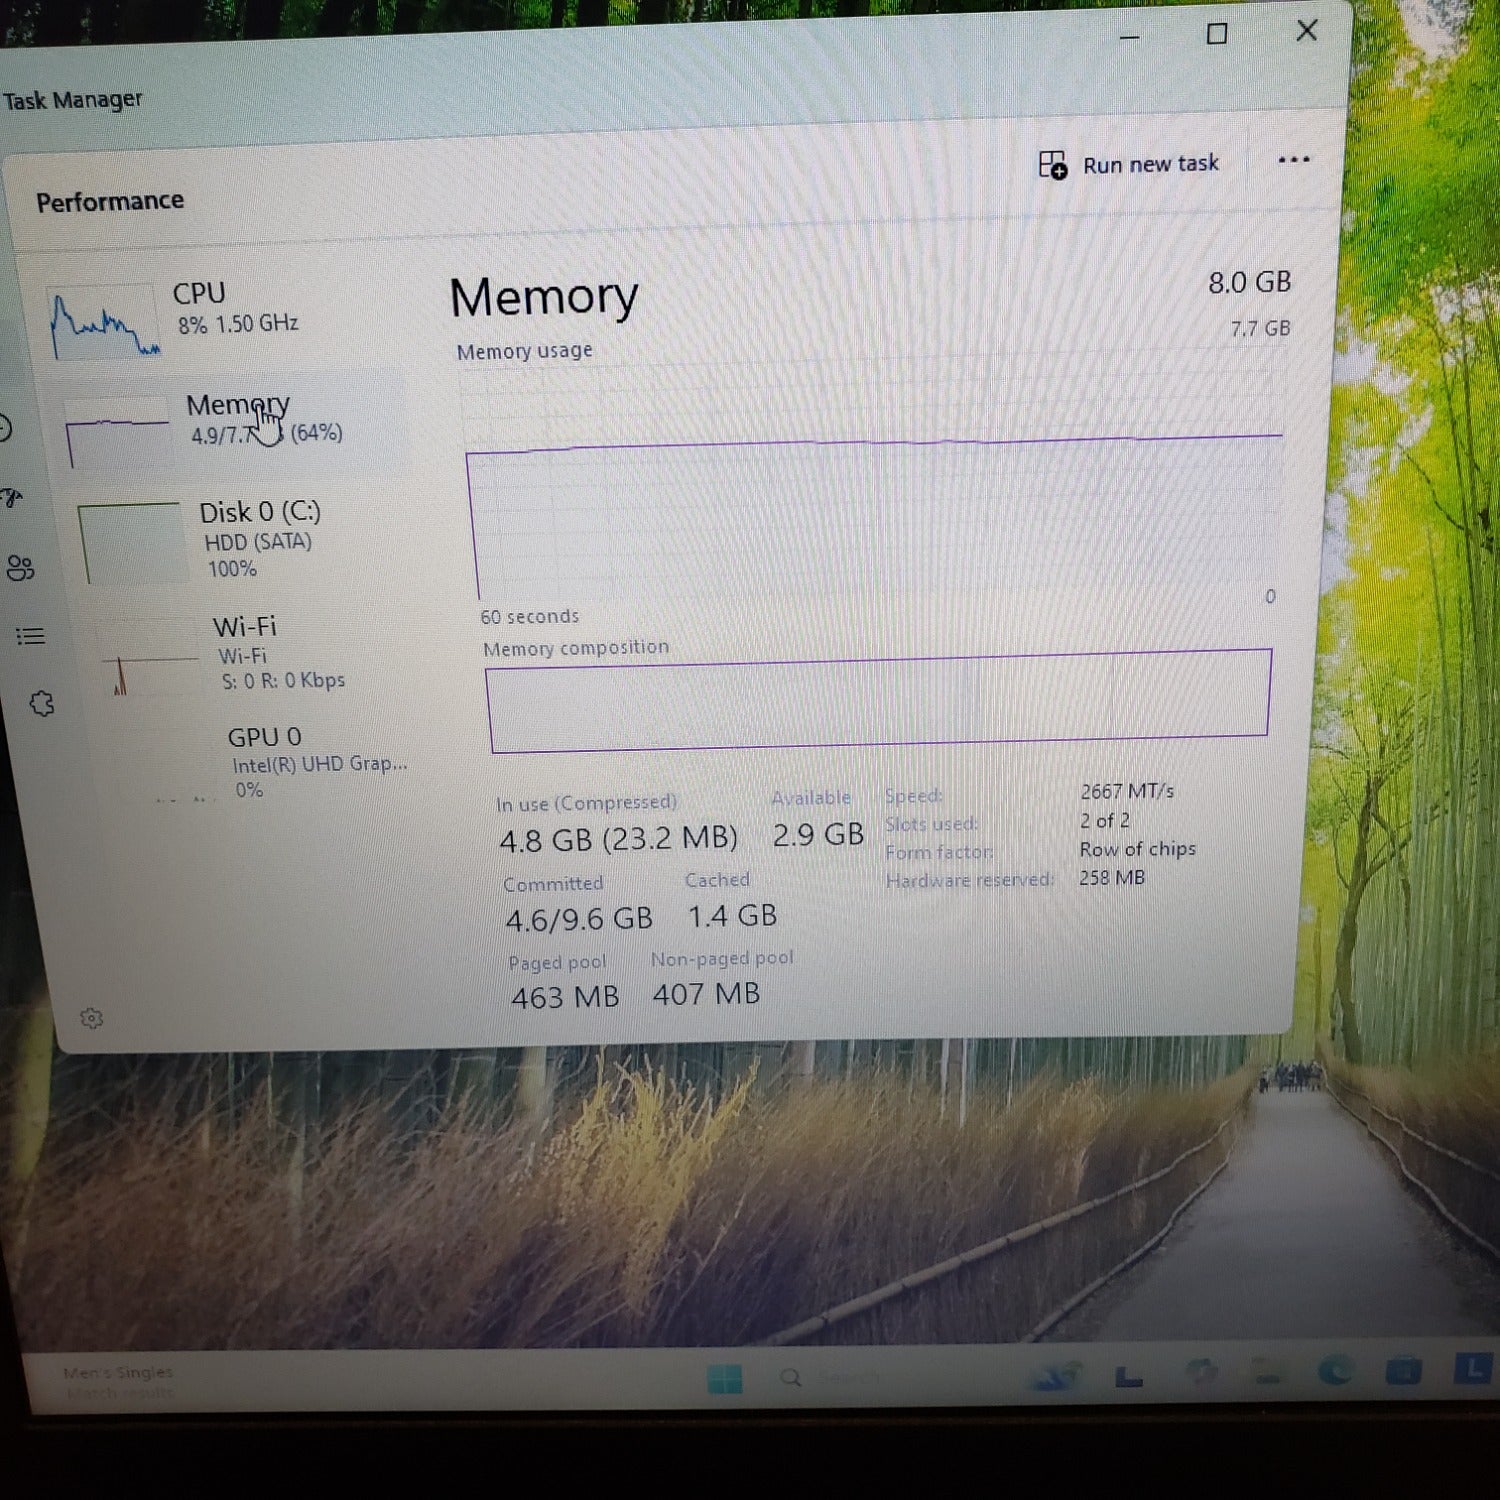Open the Users page in sidebar

click(20, 568)
